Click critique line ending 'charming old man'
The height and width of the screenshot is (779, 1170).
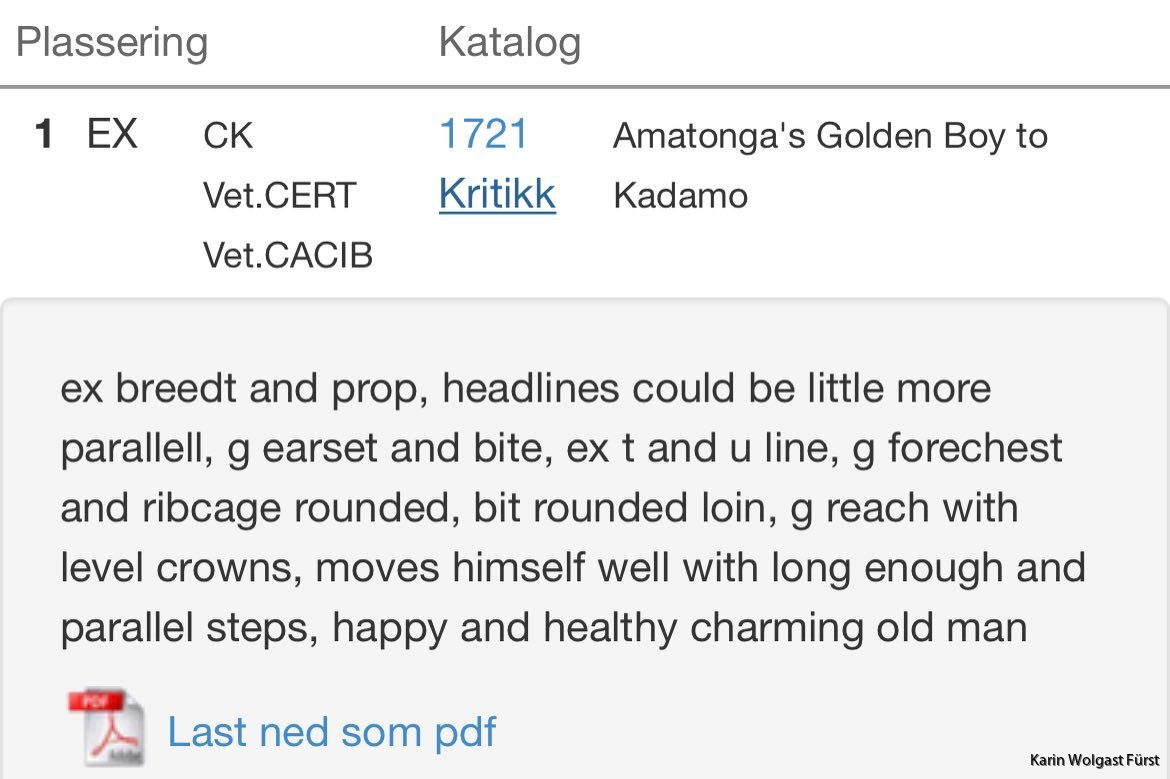coord(543,628)
